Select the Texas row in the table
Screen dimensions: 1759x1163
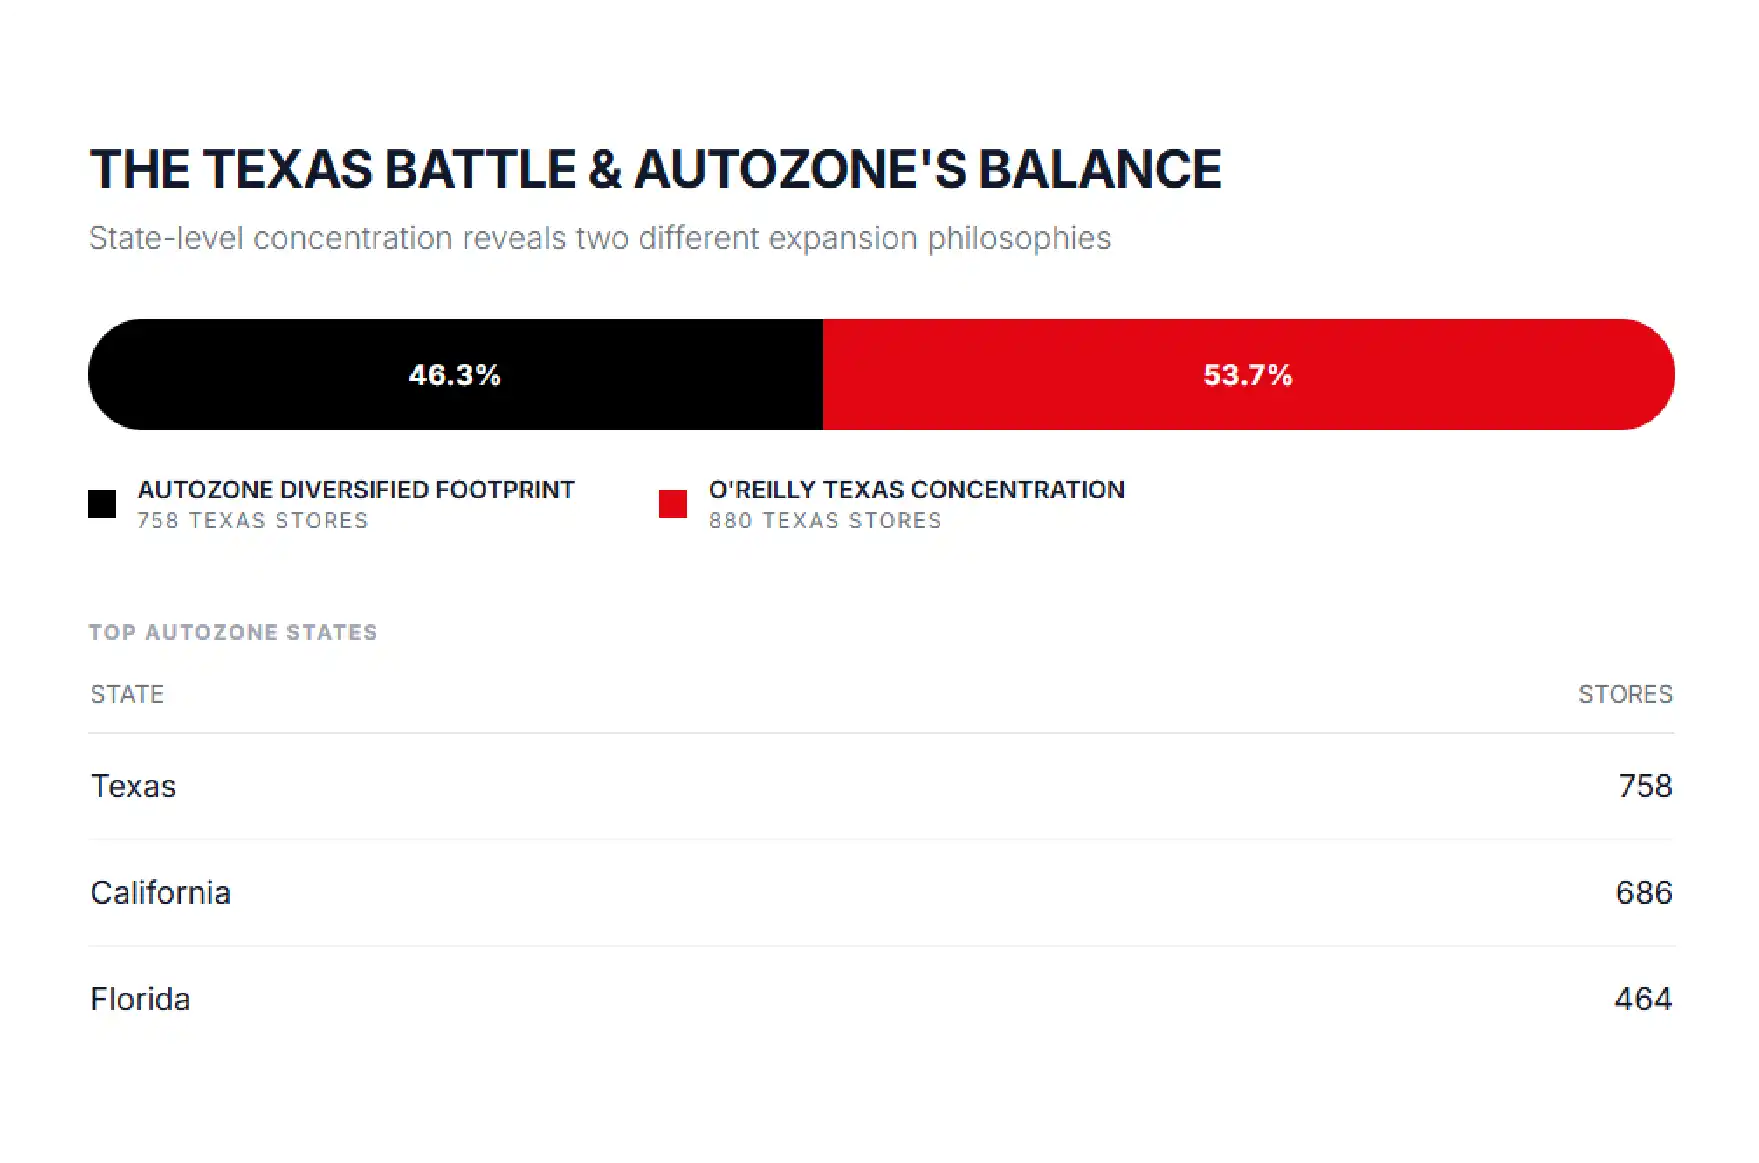(881, 787)
